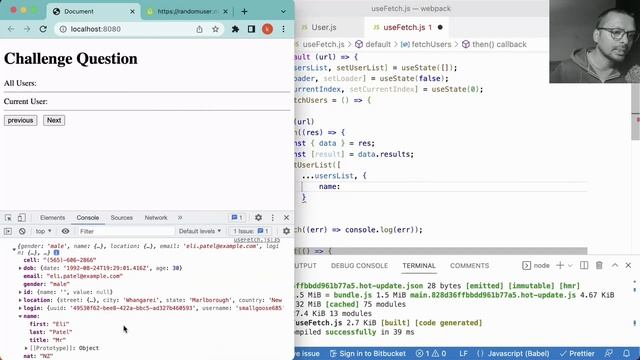
Task: Reload the localhost page
Action: [x=43, y=29]
